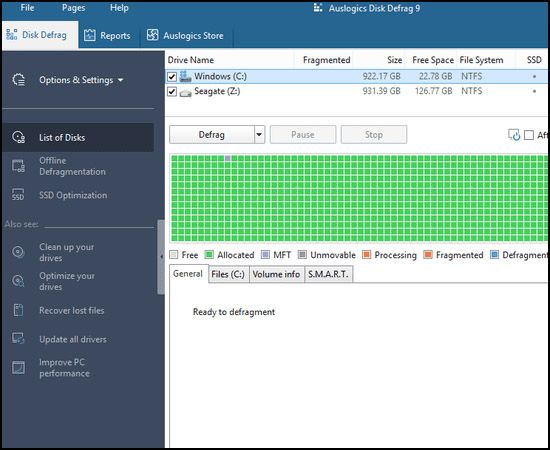
Task: Click the Update all drivers icon
Action: tap(18, 339)
